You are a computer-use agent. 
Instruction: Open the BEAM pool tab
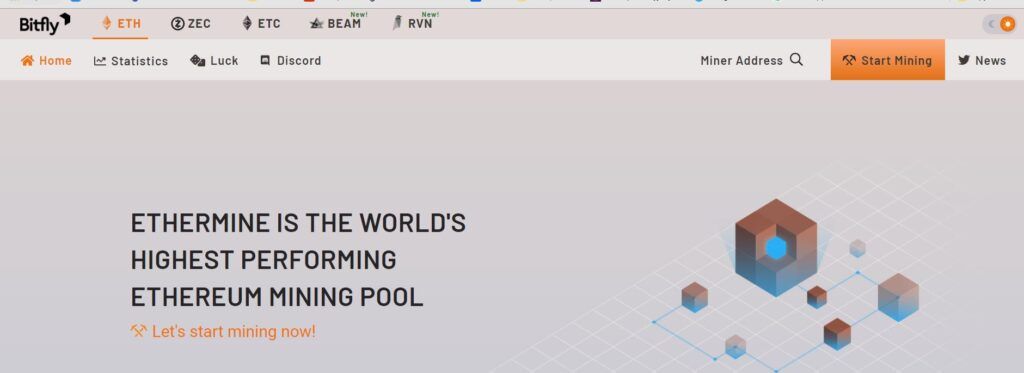[x=336, y=24]
